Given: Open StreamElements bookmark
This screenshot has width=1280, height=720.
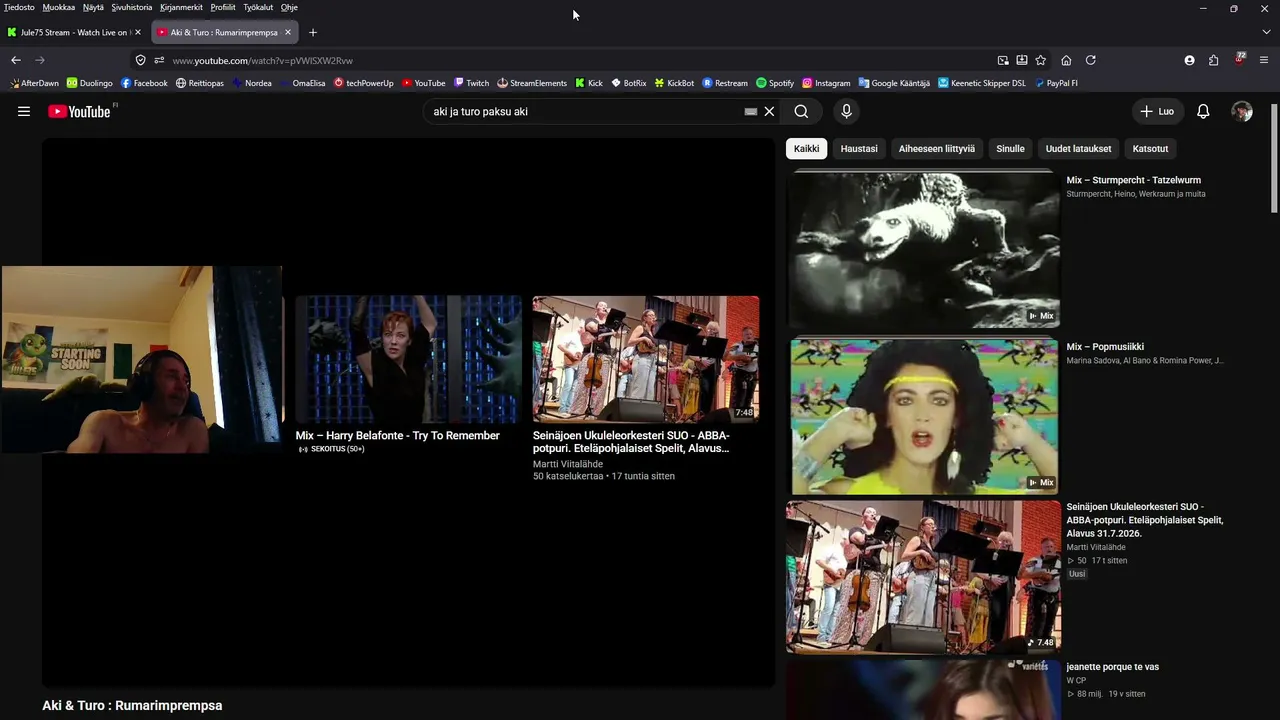Looking at the screenshot, I should (532, 83).
